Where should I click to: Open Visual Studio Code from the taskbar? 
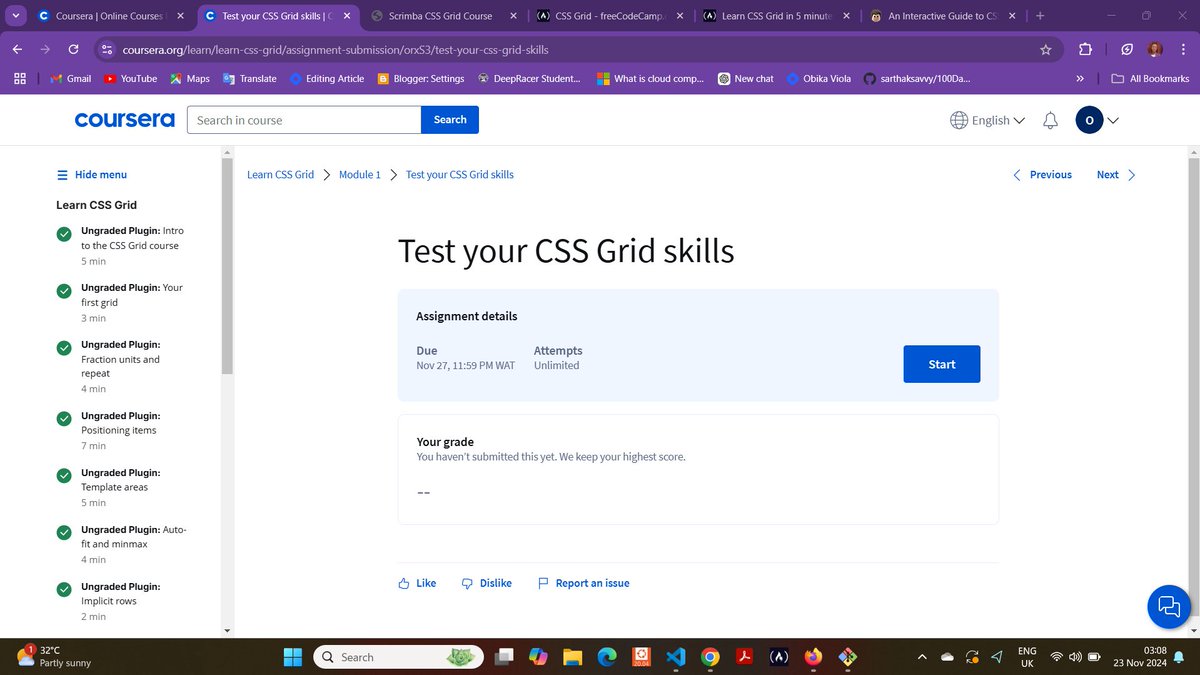pyautogui.click(x=675, y=657)
